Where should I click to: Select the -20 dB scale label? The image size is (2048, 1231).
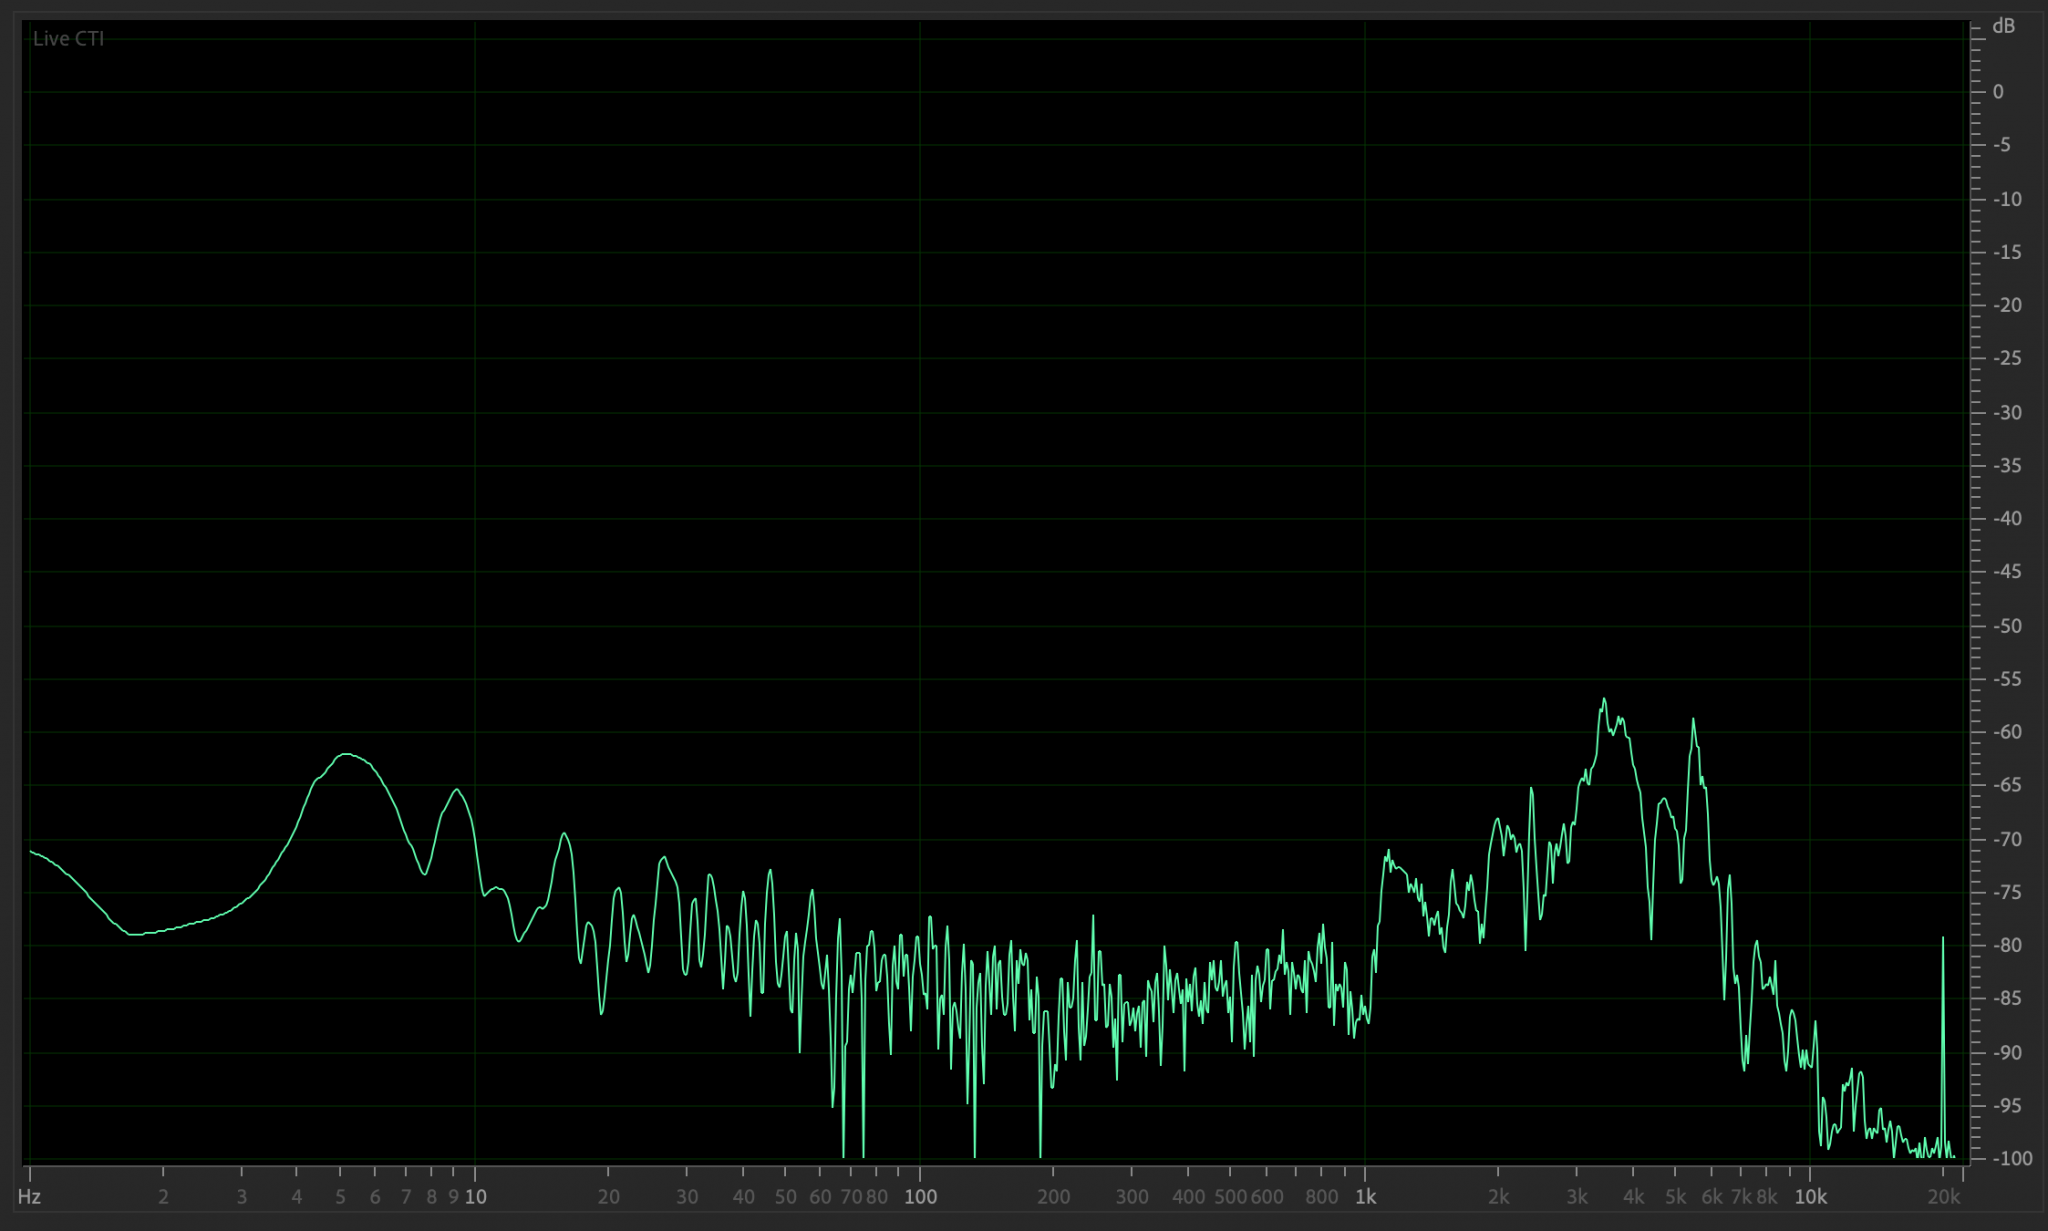[x=2006, y=305]
